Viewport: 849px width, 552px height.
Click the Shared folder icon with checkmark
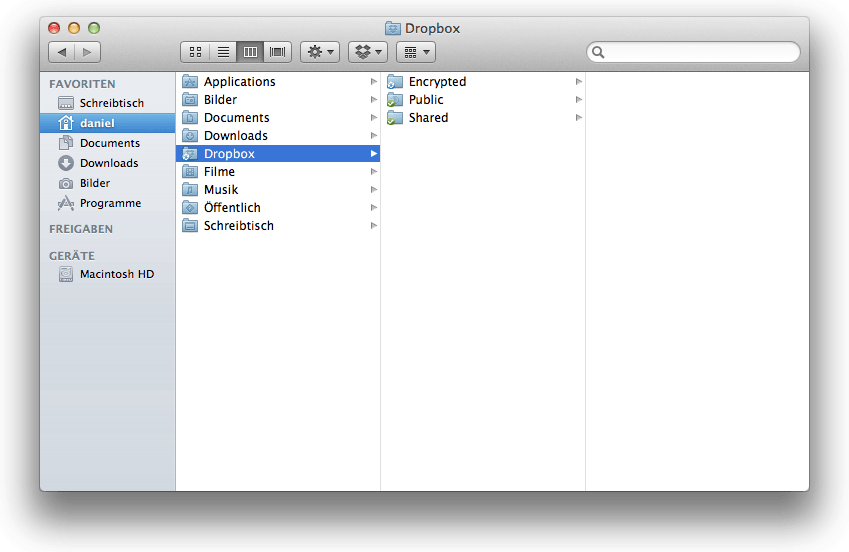pos(395,118)
